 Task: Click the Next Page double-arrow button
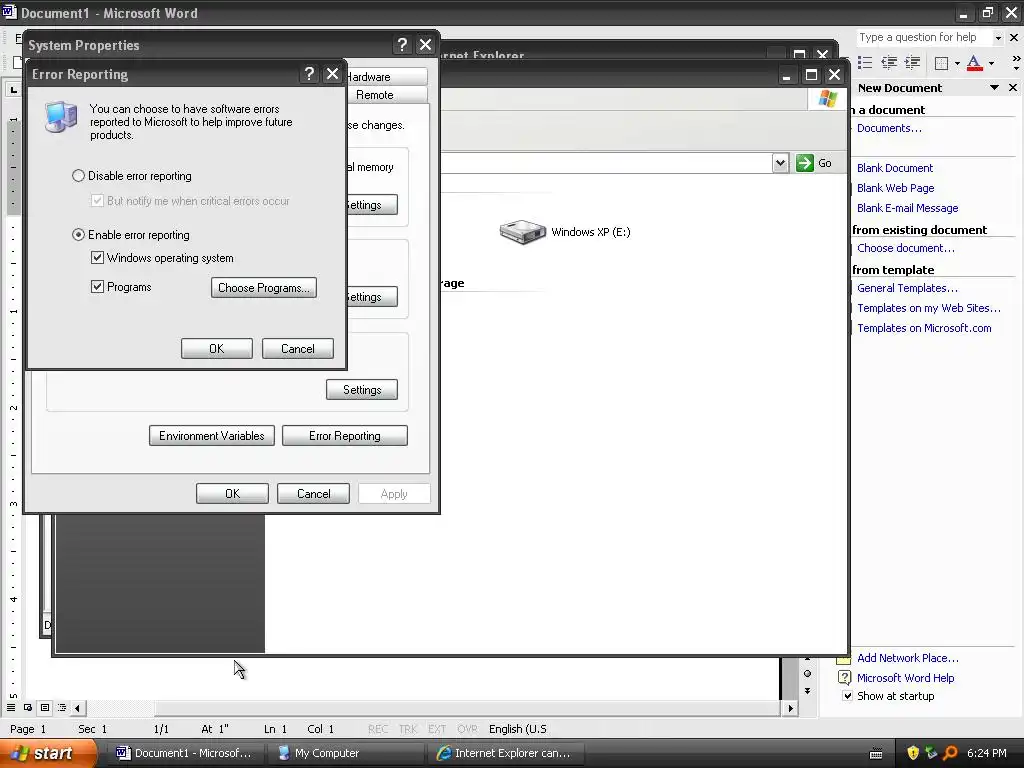(807, 690)
